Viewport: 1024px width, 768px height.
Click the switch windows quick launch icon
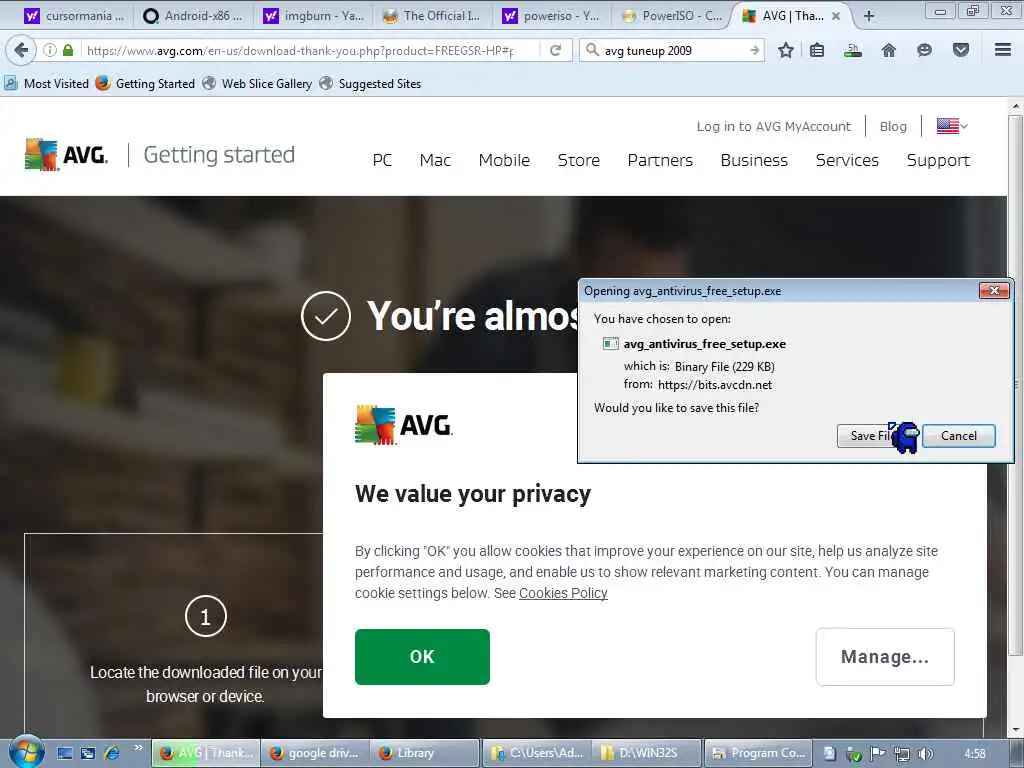(88, 753)
